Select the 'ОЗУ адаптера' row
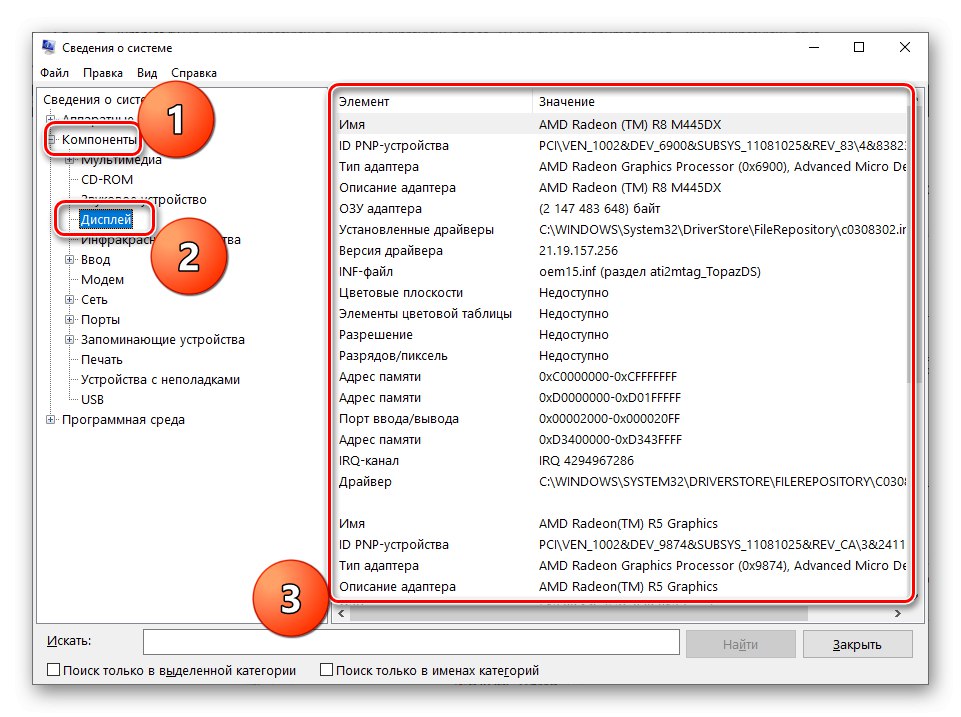961x717 pixels. (621, 208)
